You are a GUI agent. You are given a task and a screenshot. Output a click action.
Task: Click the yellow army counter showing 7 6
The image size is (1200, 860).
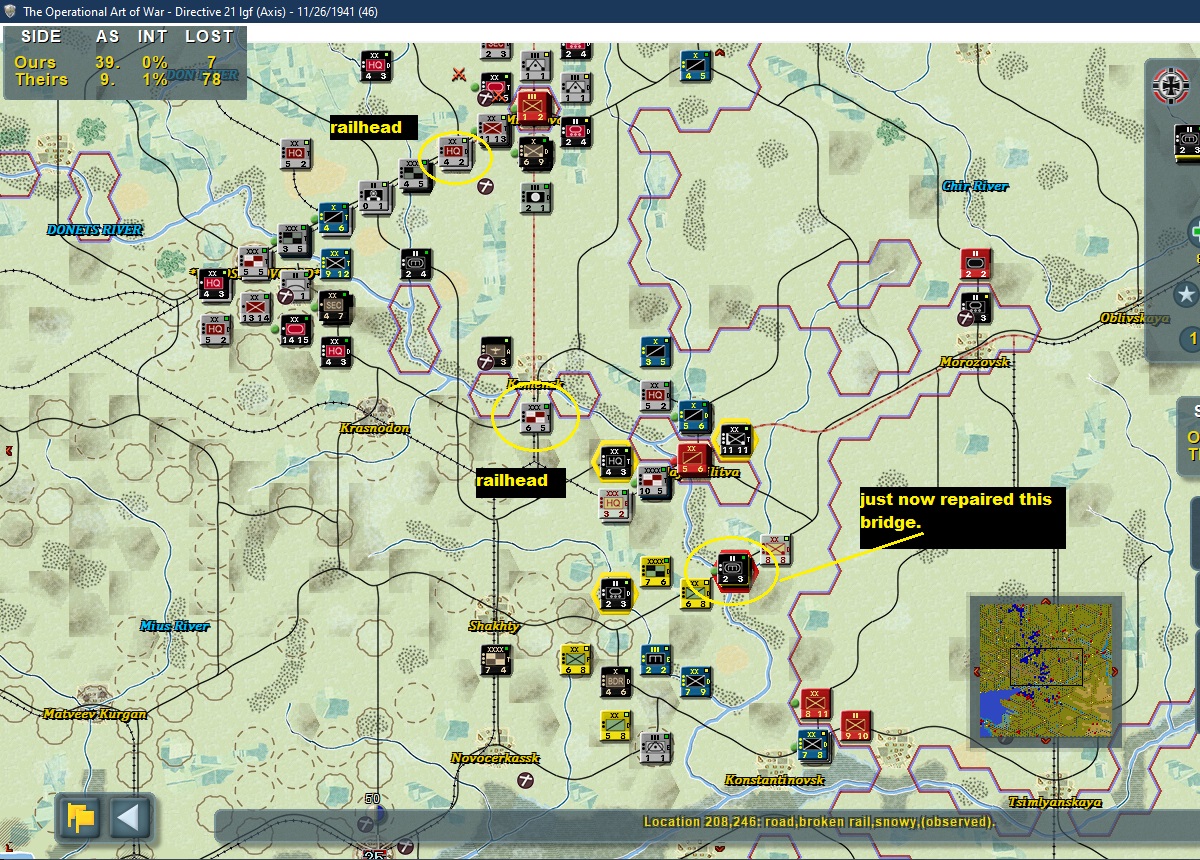click(655, 570)
